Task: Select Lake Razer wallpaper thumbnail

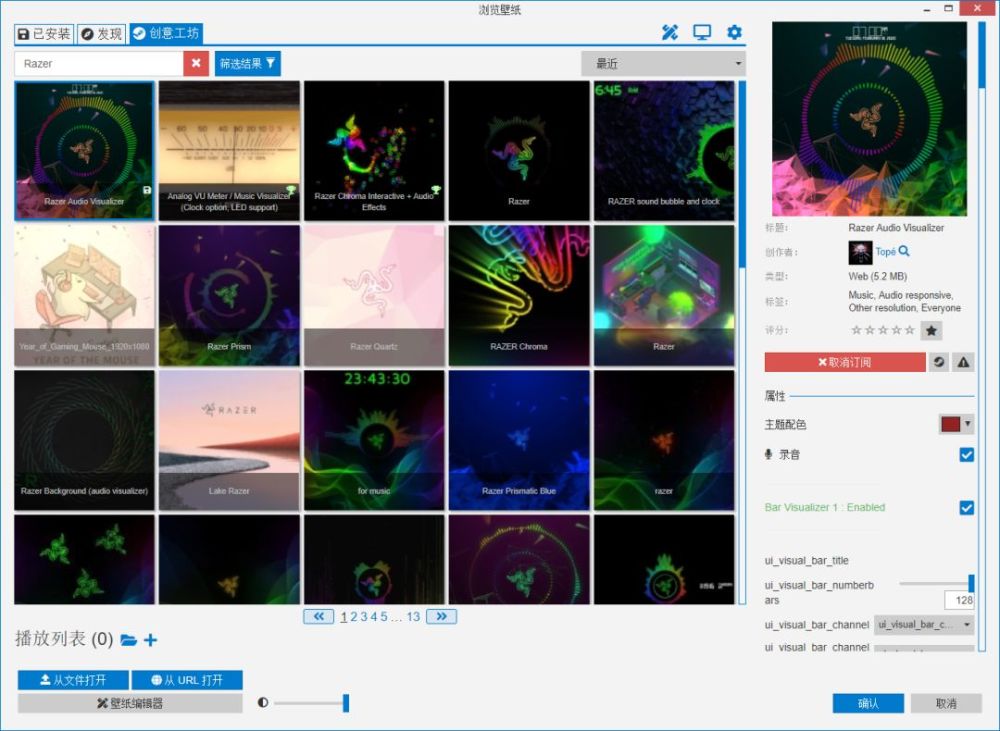Action: tap(229, 440)
